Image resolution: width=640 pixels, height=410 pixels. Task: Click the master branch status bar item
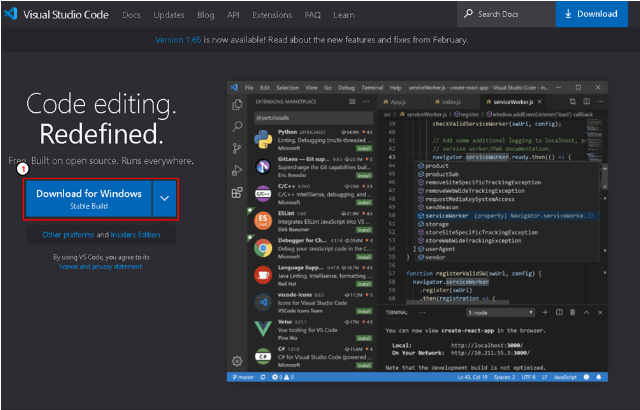tap(243, 377)
